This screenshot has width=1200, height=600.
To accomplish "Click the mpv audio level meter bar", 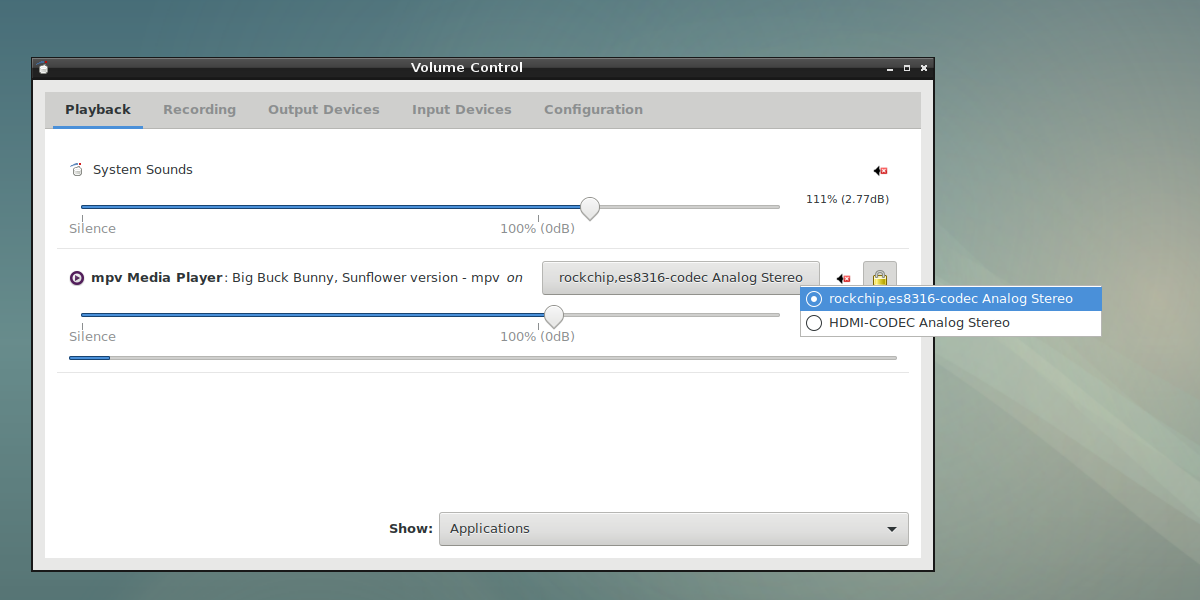I will [482, 357].
